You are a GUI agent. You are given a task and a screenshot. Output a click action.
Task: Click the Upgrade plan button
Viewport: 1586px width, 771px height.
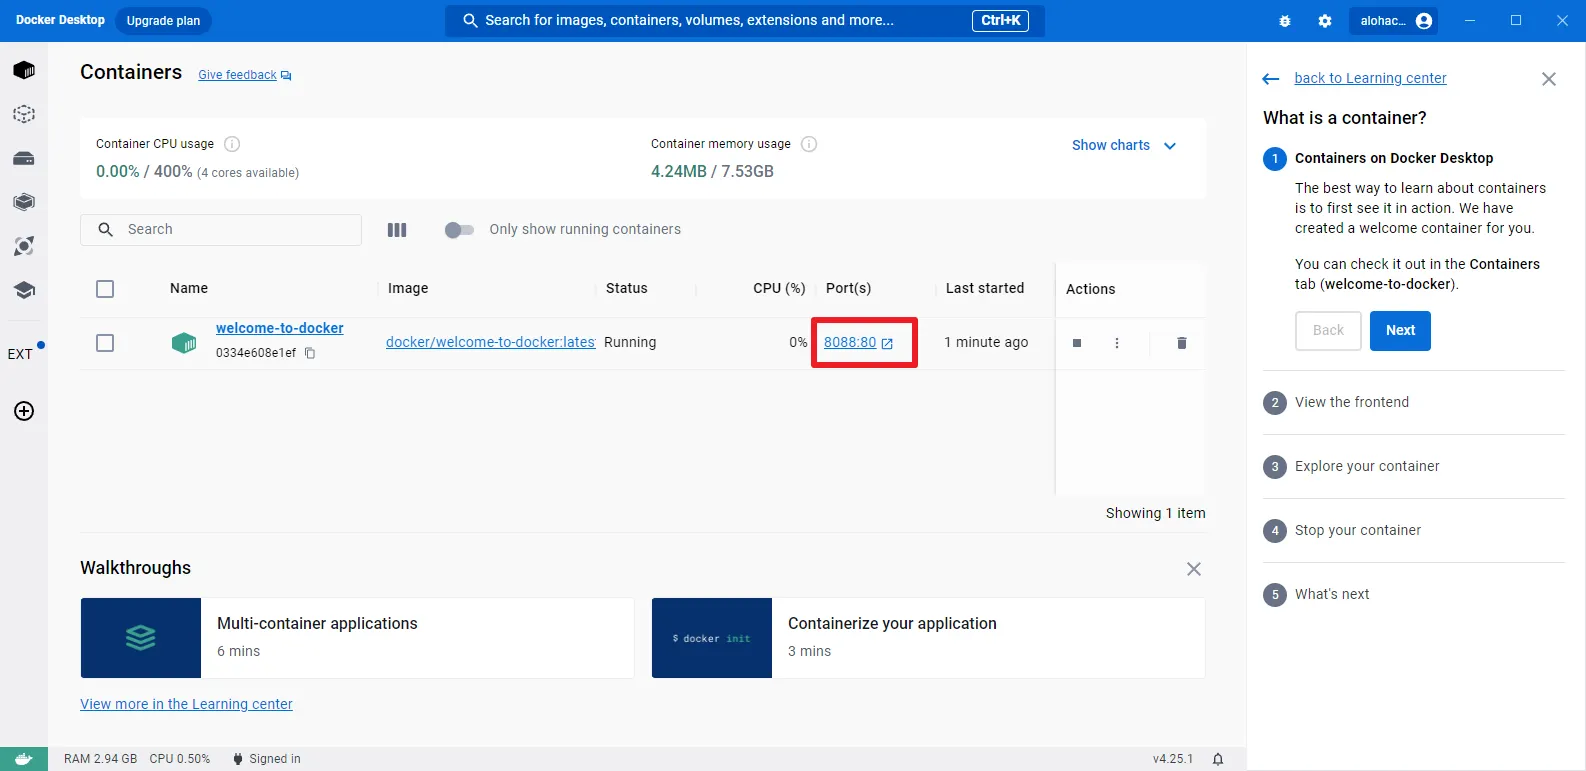point(163,21)
